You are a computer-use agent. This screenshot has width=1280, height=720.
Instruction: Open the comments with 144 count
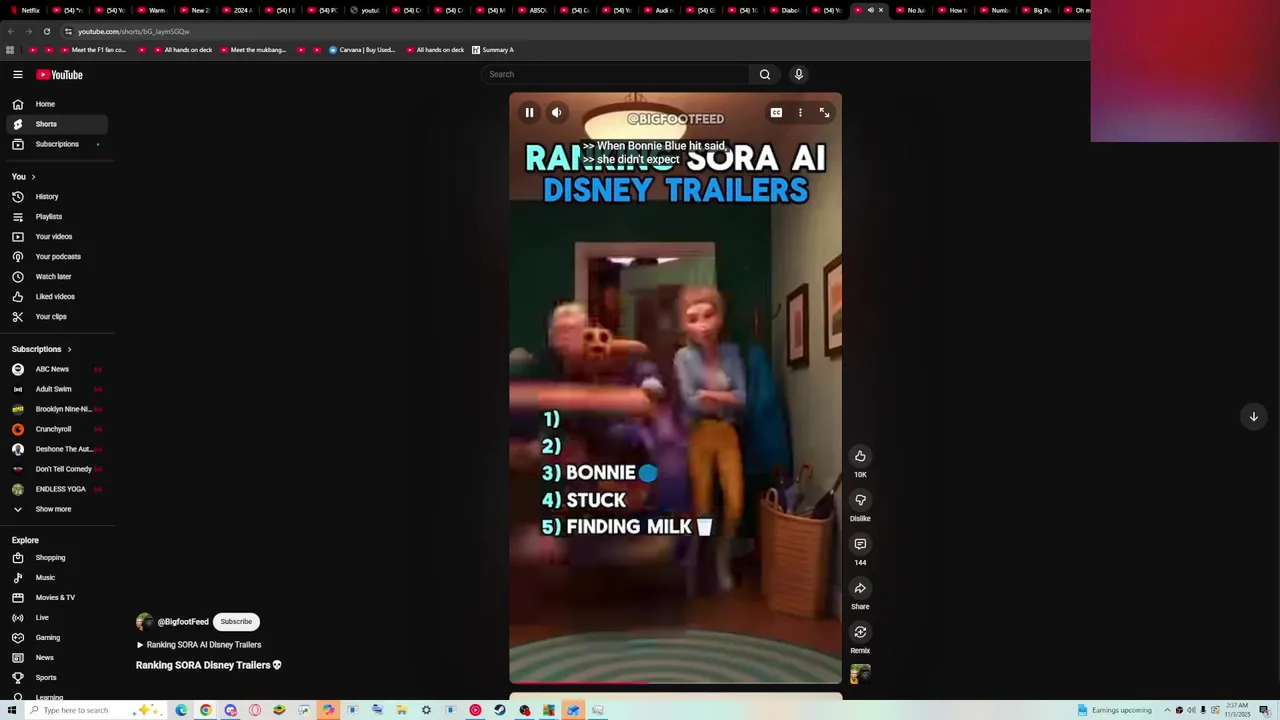pos(860,544)
